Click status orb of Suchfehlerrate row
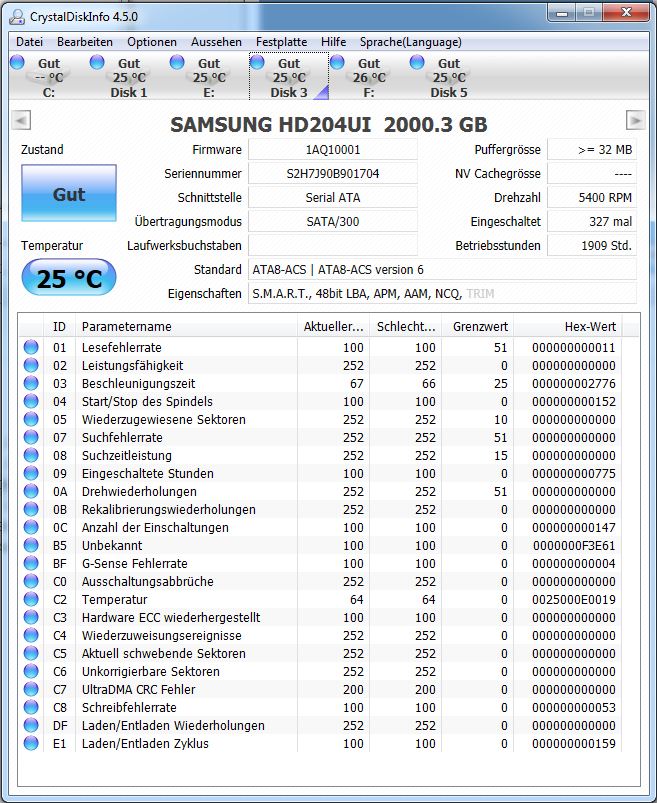The image size is (657, 803). coord(31,437)
